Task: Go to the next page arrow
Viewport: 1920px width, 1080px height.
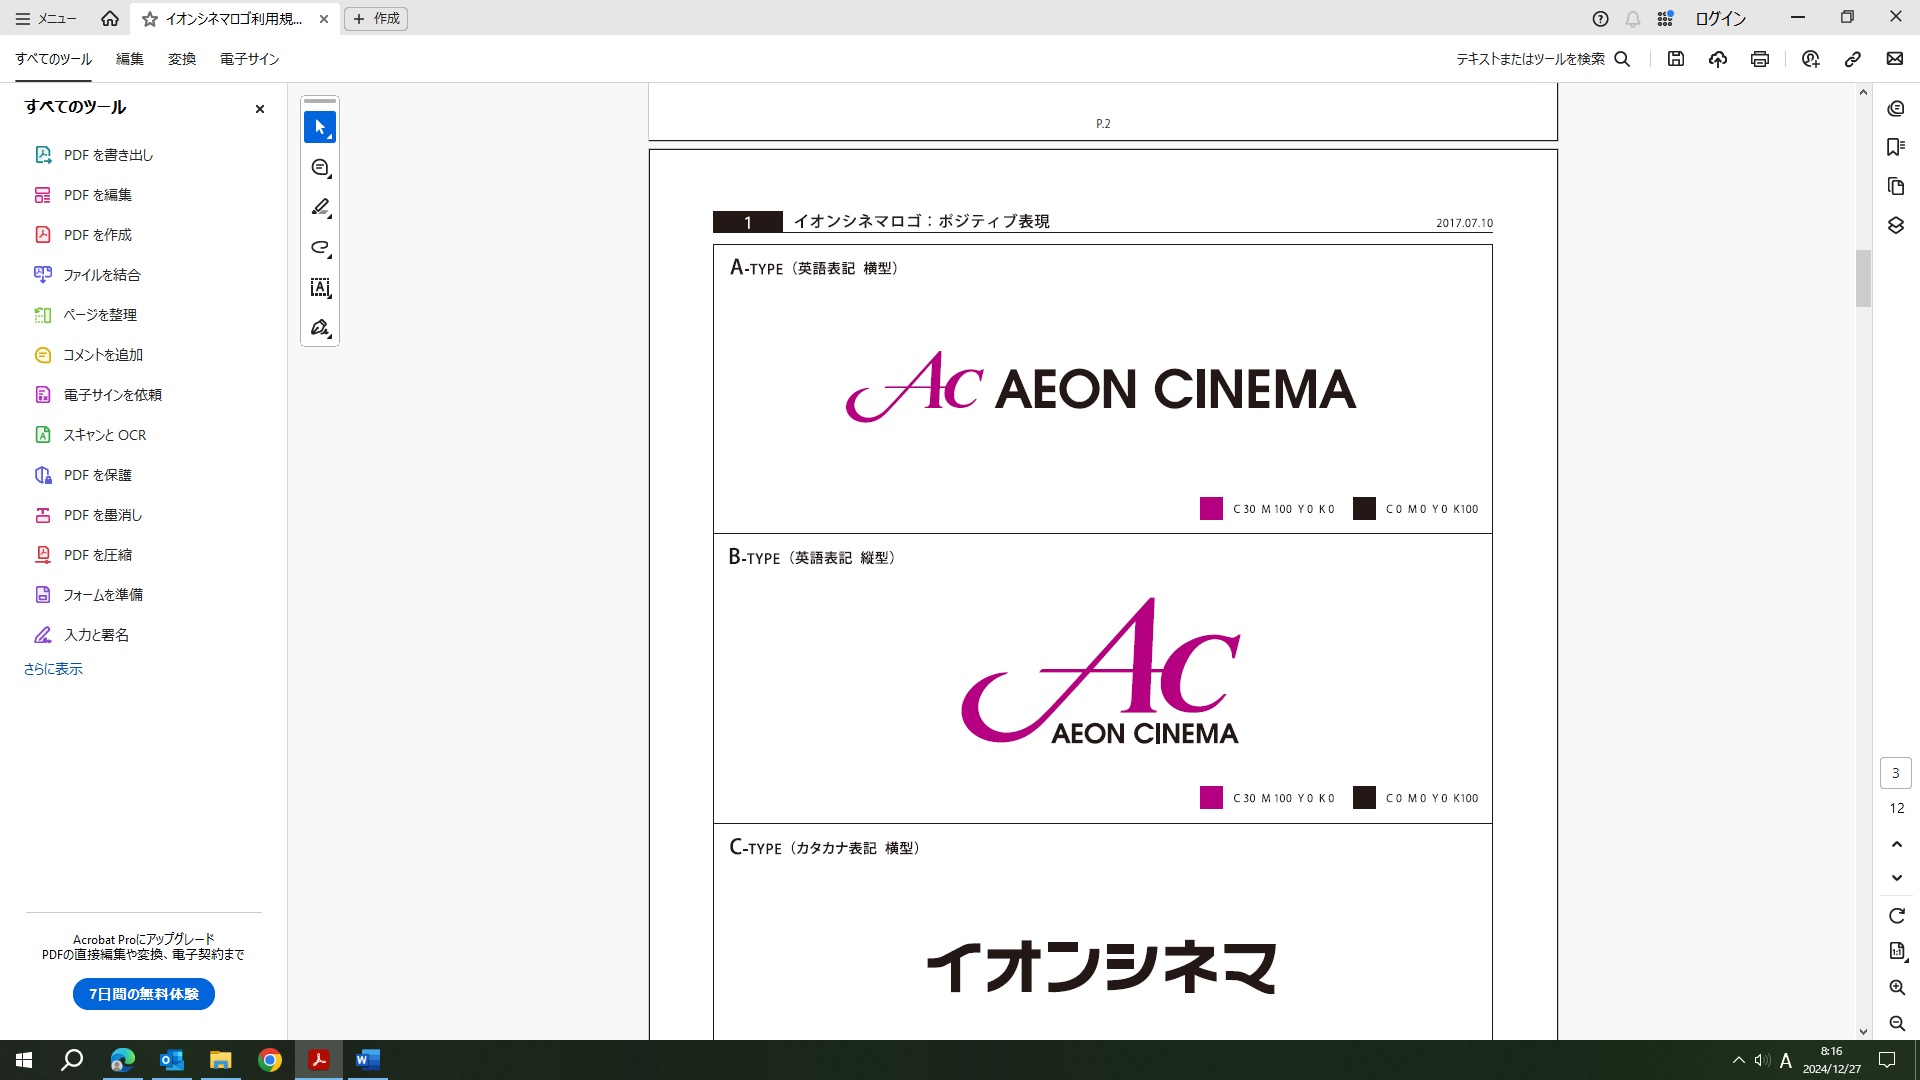Action: click(x=1897, y=878)
